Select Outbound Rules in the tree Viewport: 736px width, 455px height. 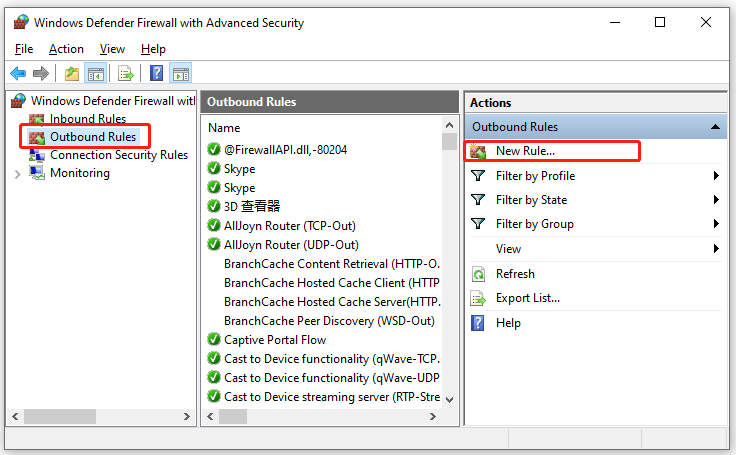93,137
